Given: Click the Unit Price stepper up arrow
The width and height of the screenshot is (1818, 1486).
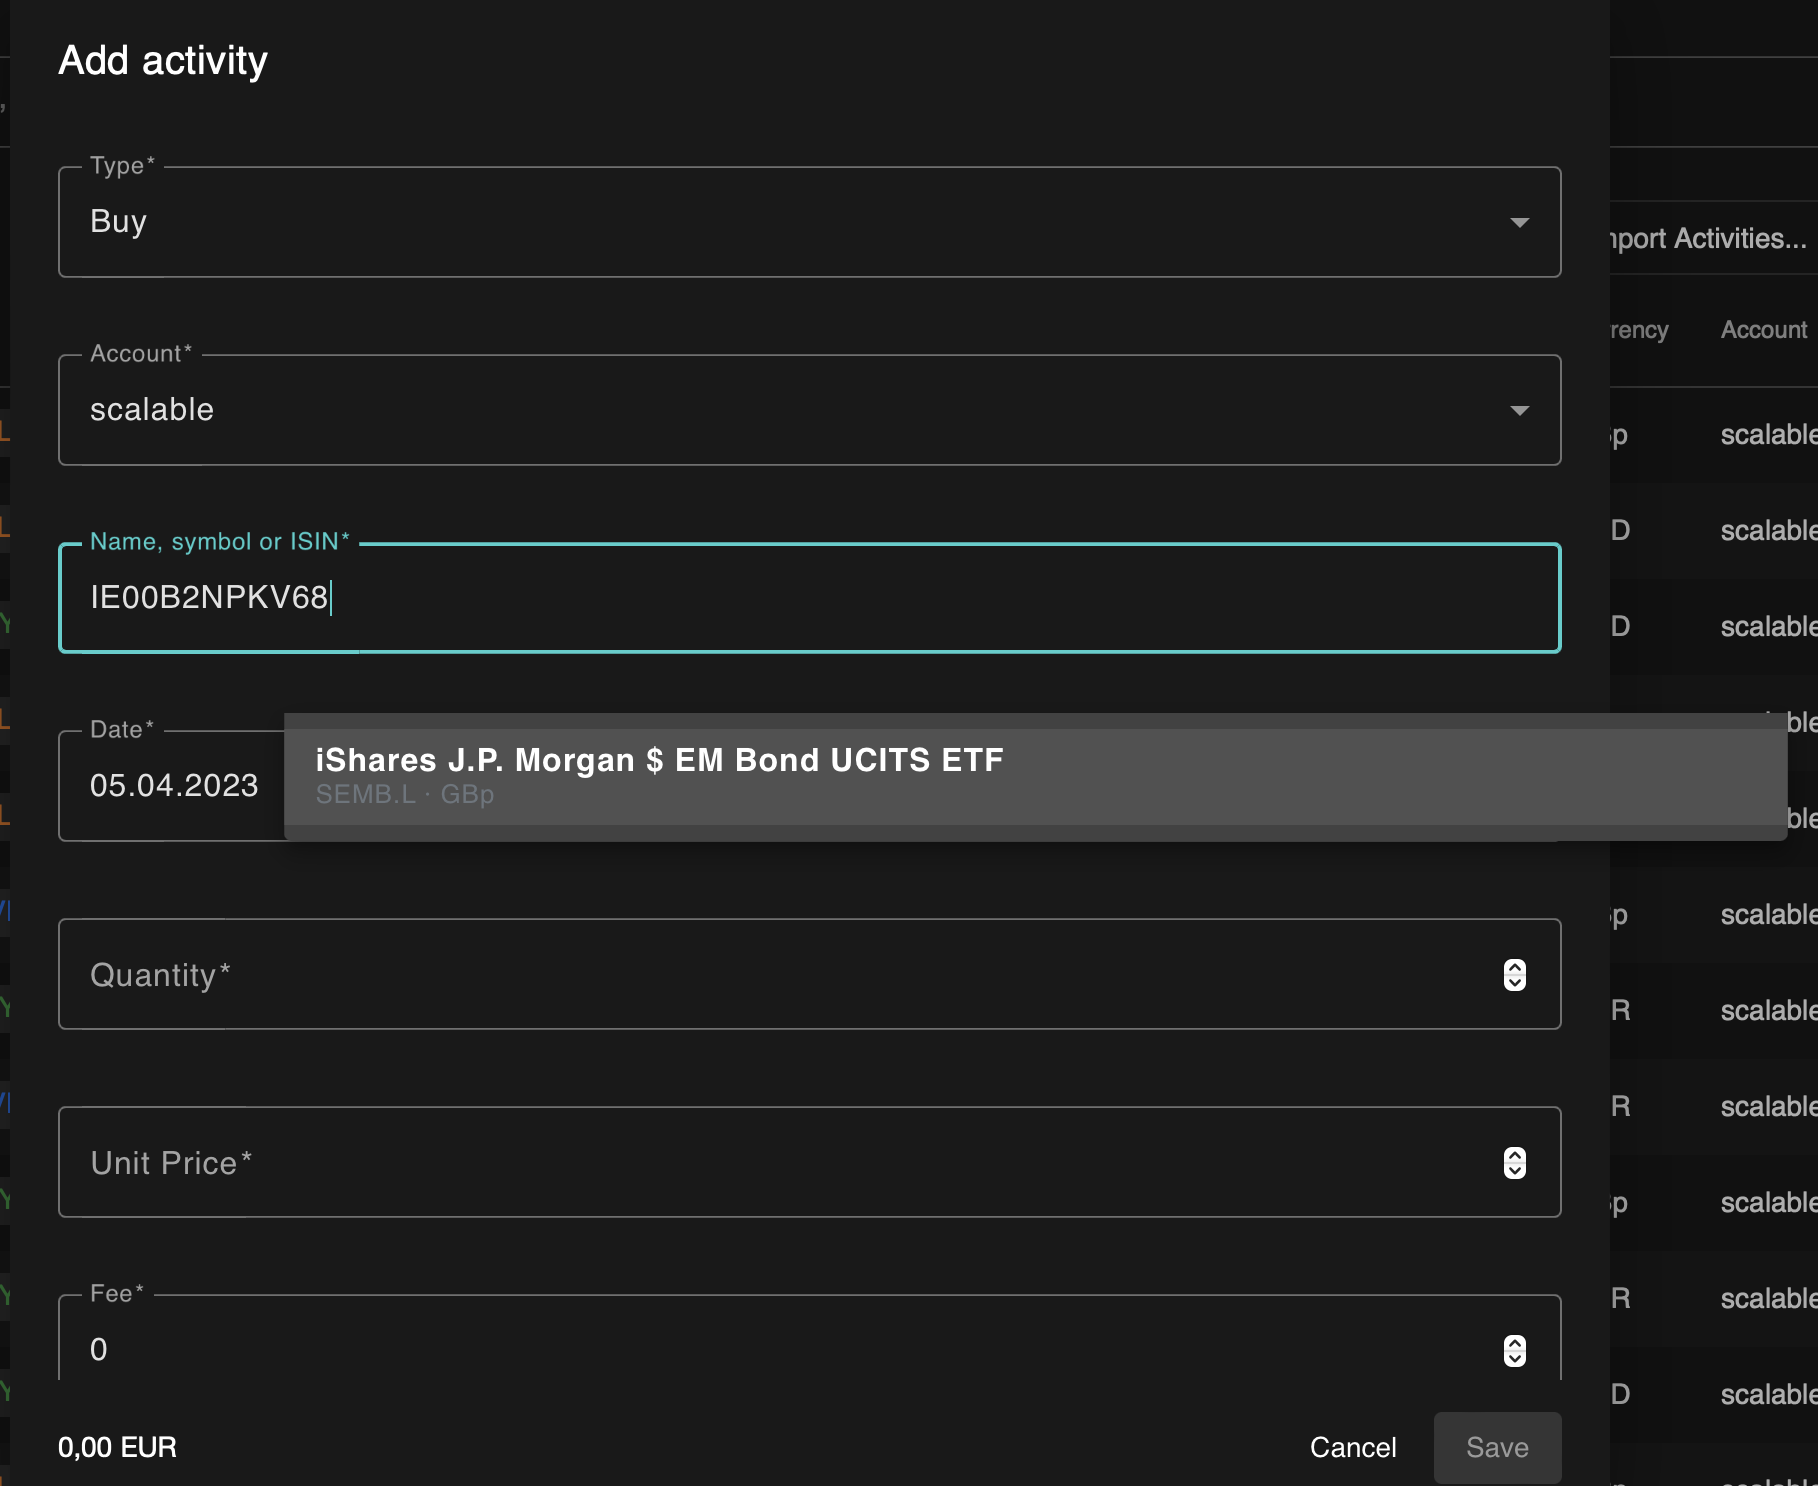Looking at the screenshot, I should pyautogui.click(x=1514, y=1155).
